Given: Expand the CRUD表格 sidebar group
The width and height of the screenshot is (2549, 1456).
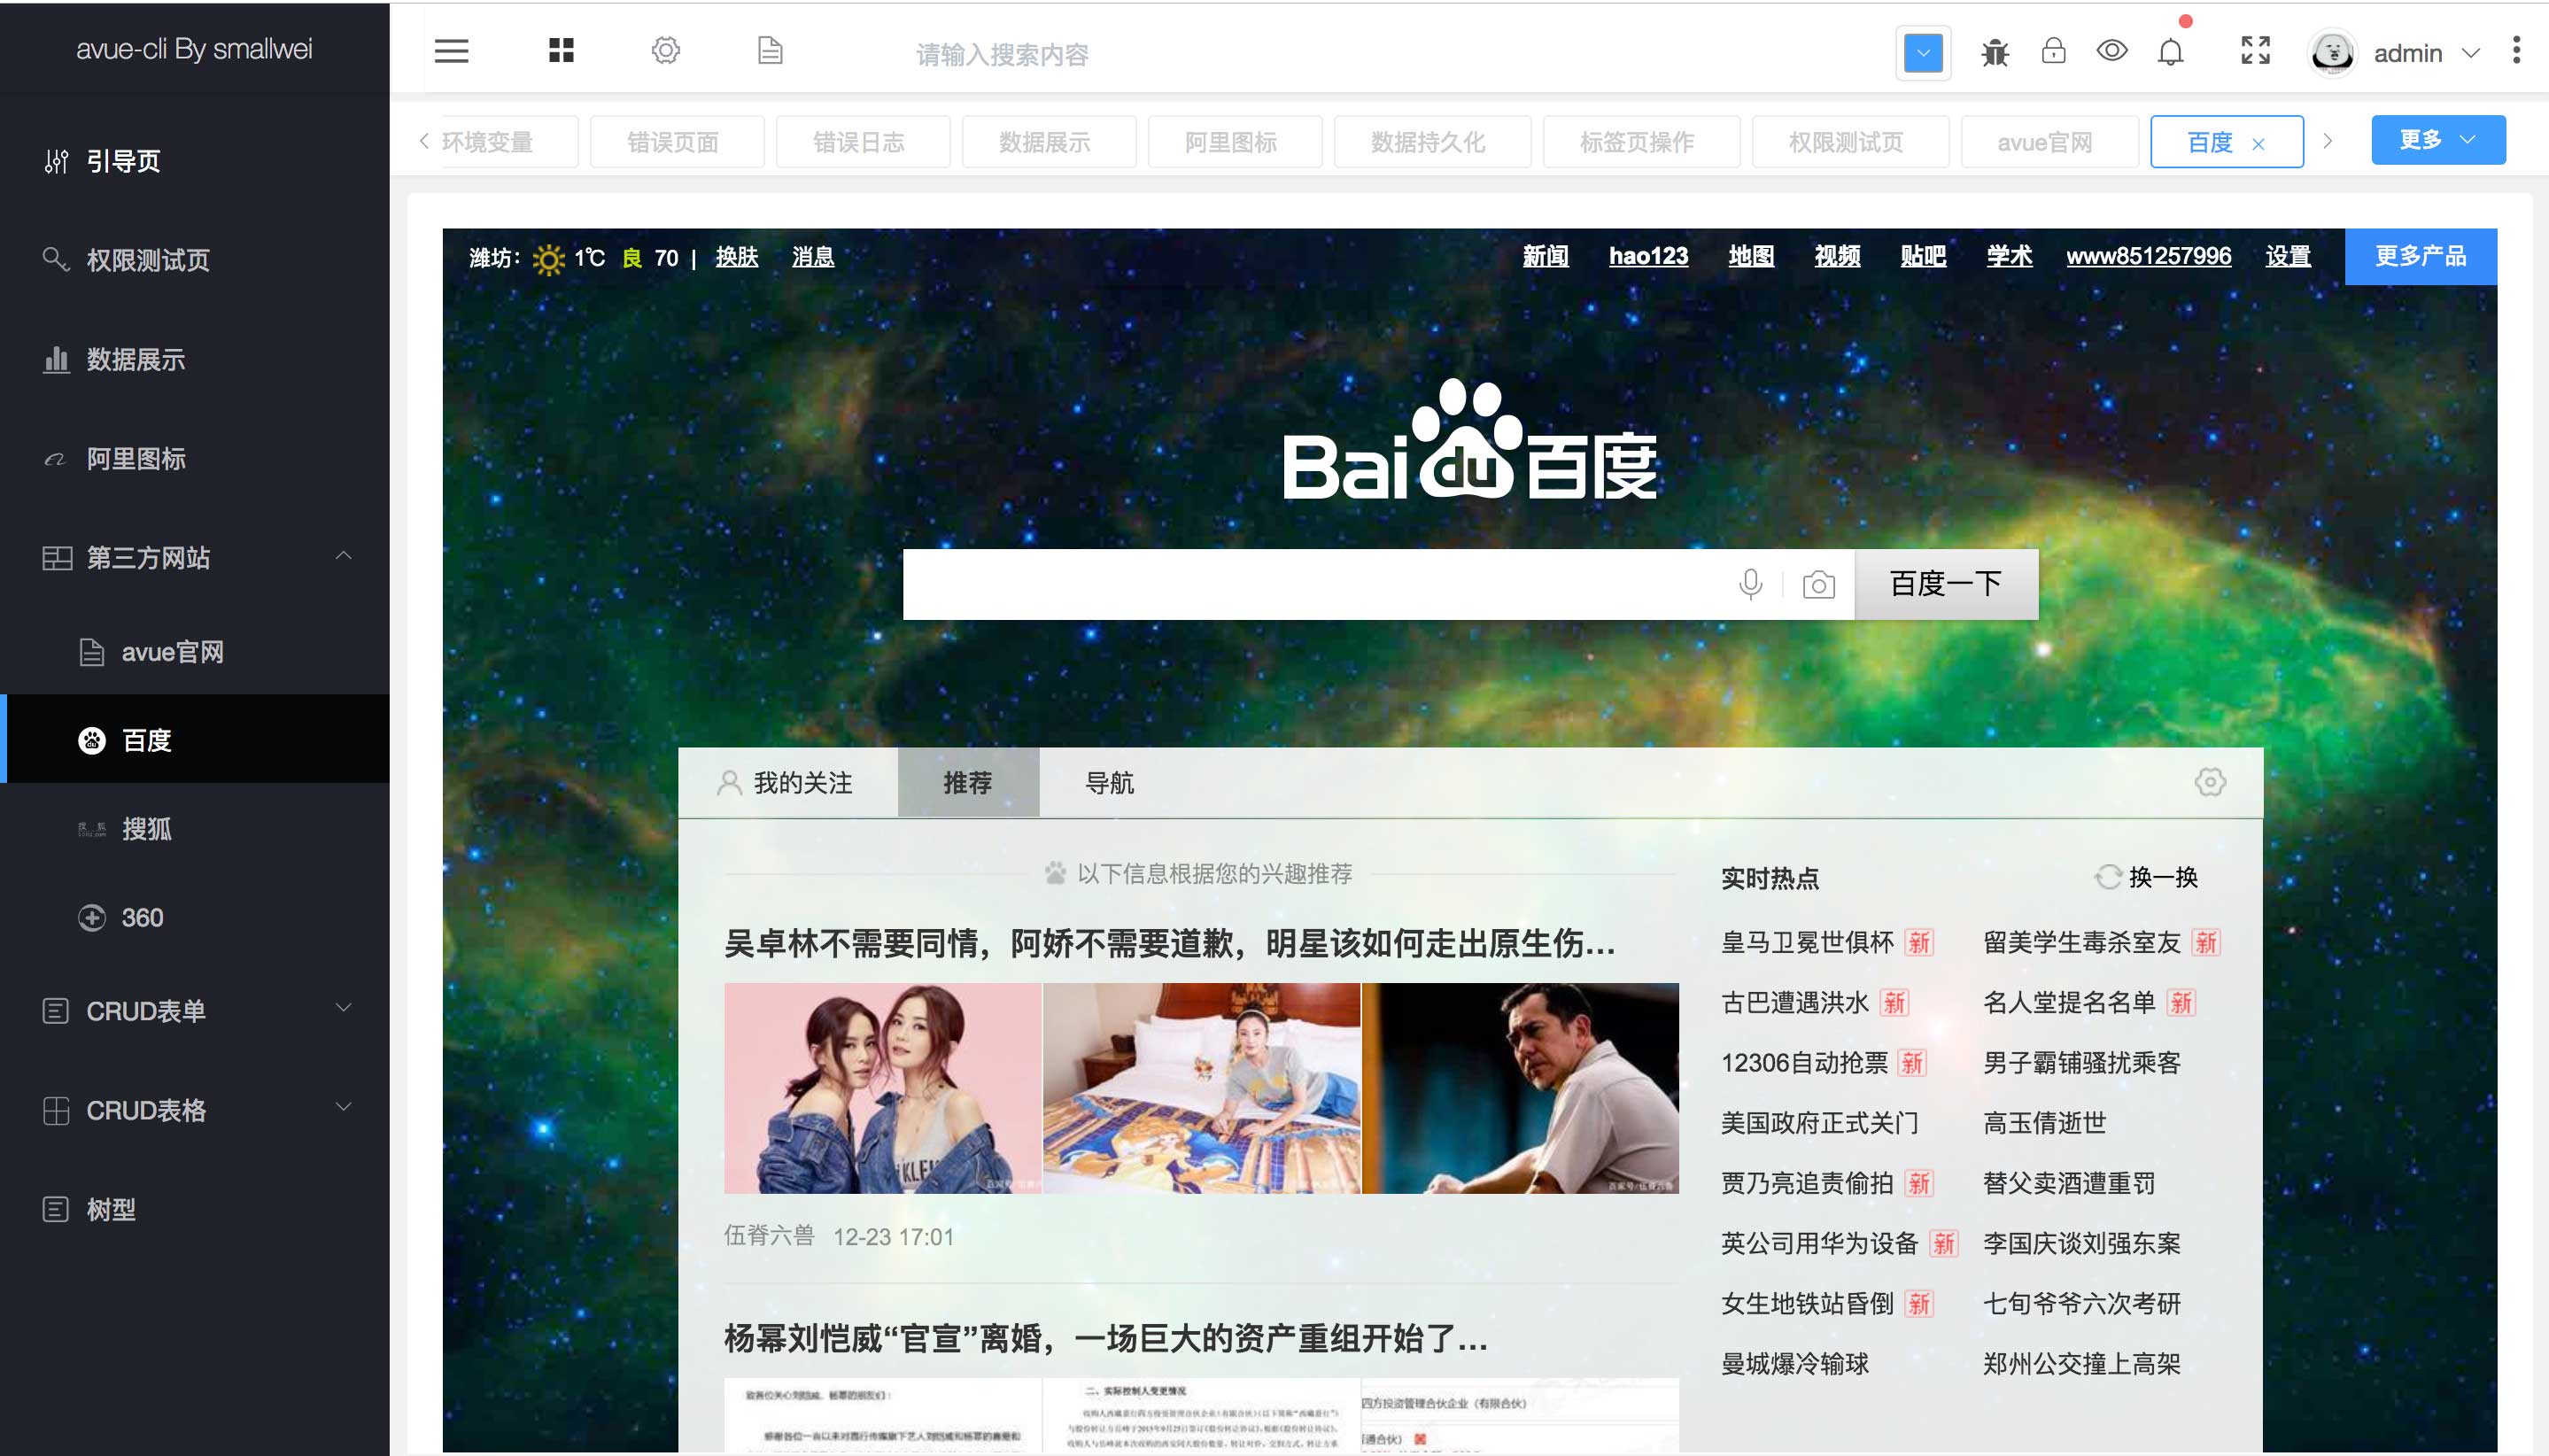Looking at the screenshot, I should point(194,1109).
